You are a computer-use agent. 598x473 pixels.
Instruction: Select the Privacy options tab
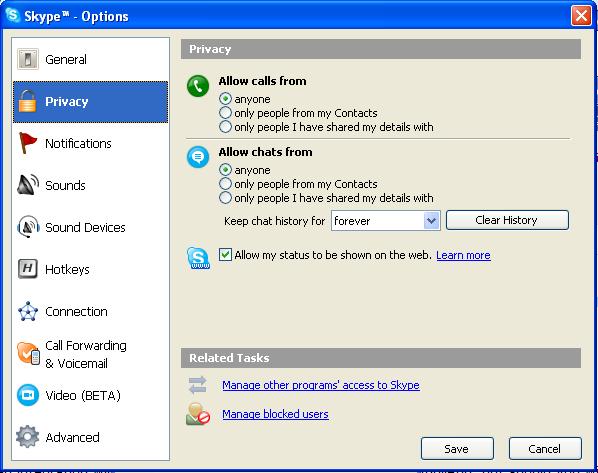(x=90, y=101)
